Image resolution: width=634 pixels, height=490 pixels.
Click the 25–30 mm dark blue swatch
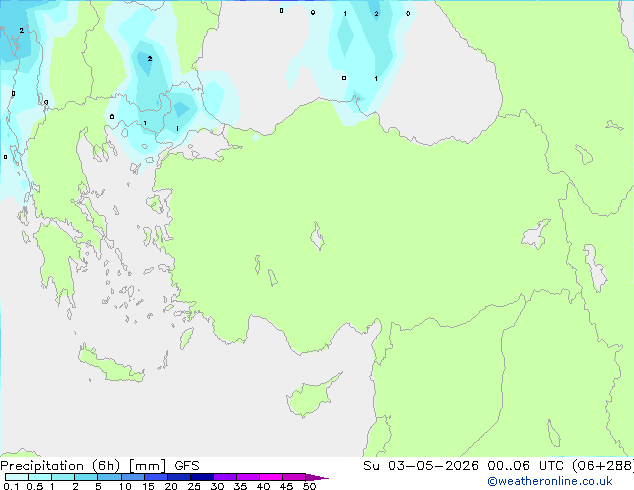pos(202,477)
